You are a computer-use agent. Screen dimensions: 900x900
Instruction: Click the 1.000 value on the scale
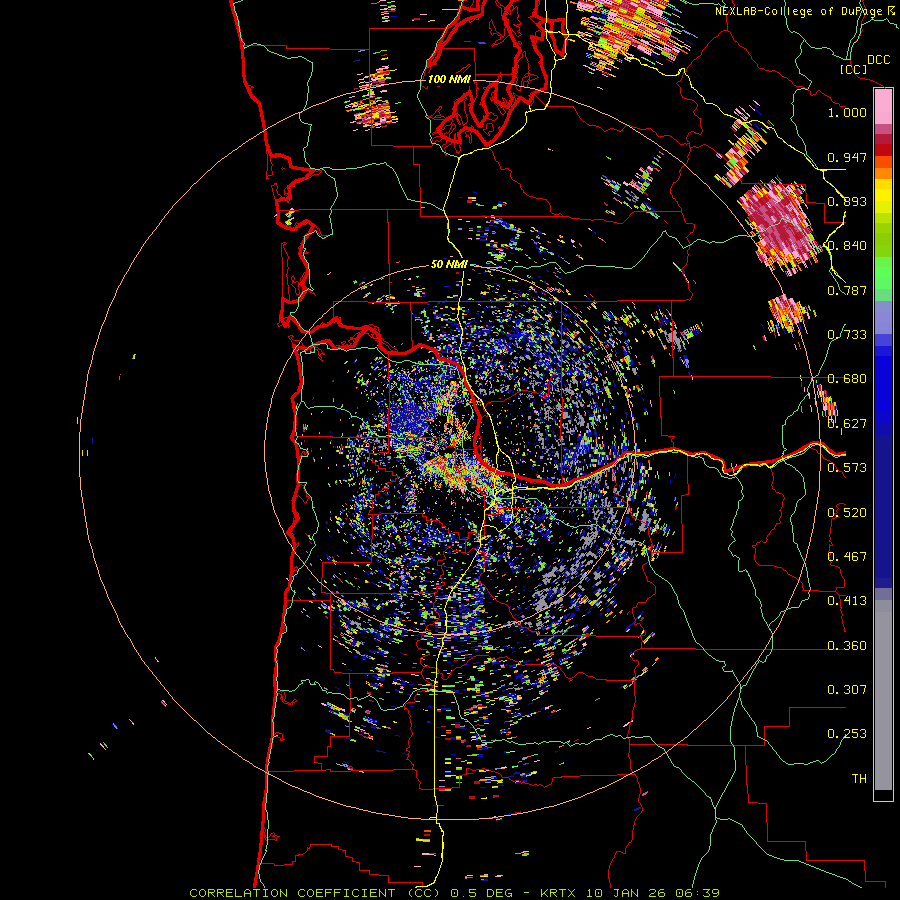coord(847,112)
